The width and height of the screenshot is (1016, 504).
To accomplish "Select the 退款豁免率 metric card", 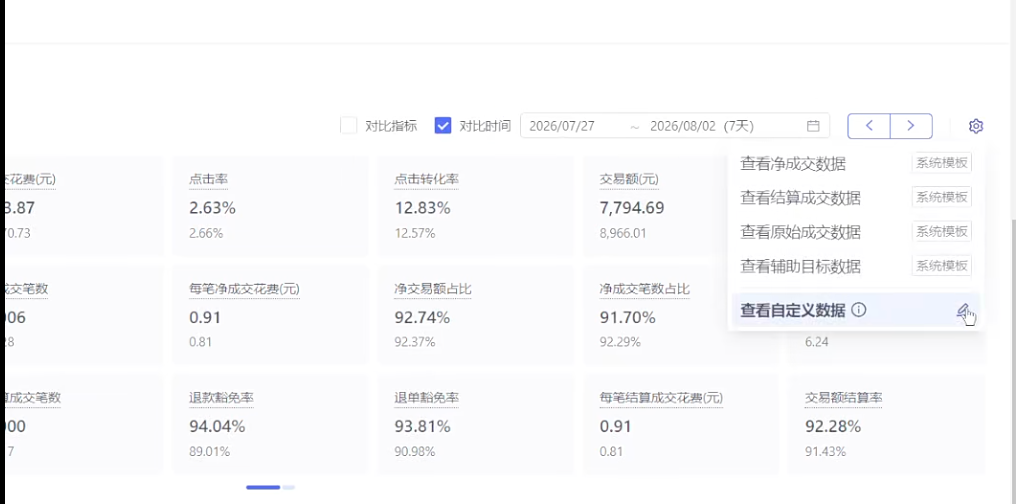I will (270, 424).
